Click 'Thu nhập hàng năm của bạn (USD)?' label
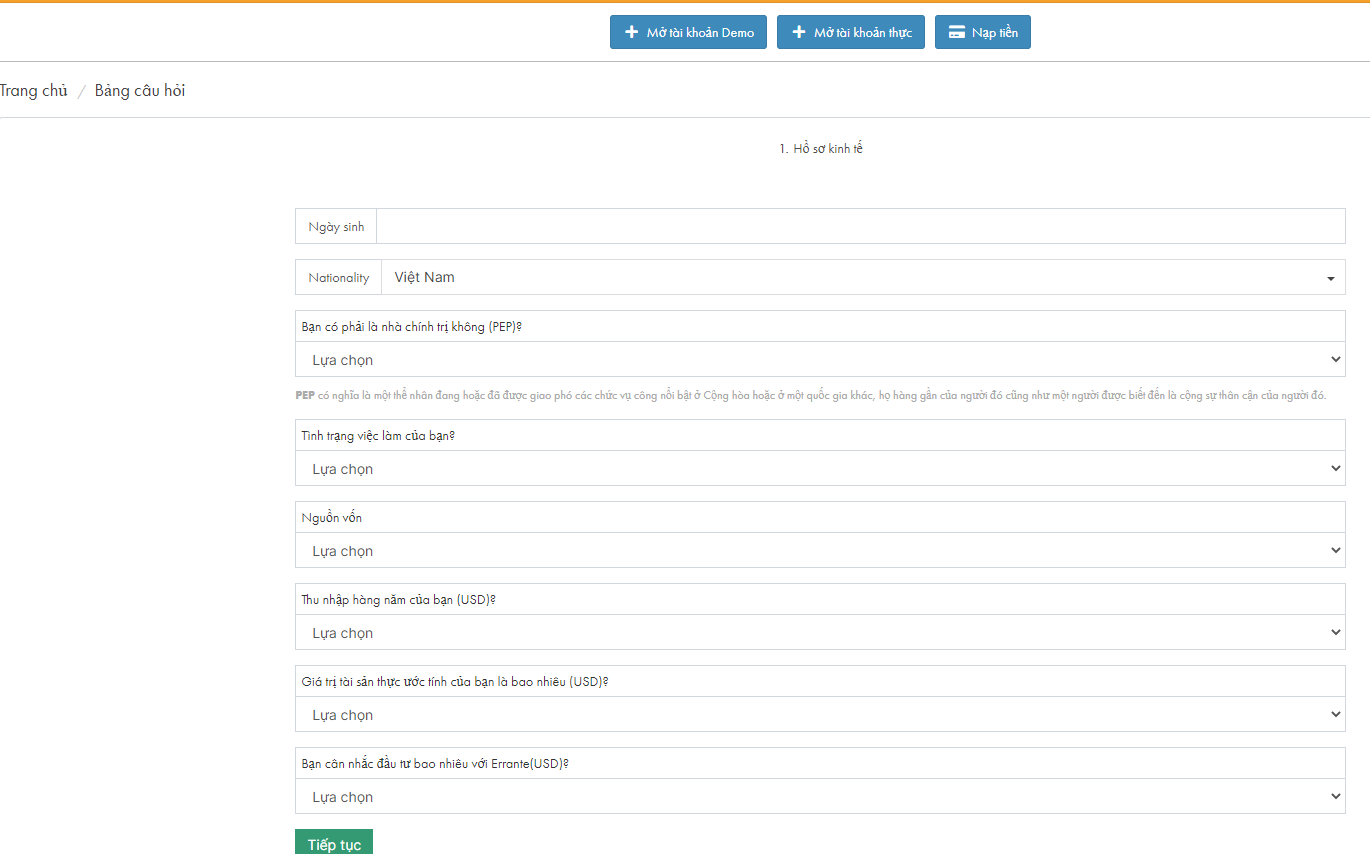1370x854 pixels. pyautogui.click(x=399, y=600)
